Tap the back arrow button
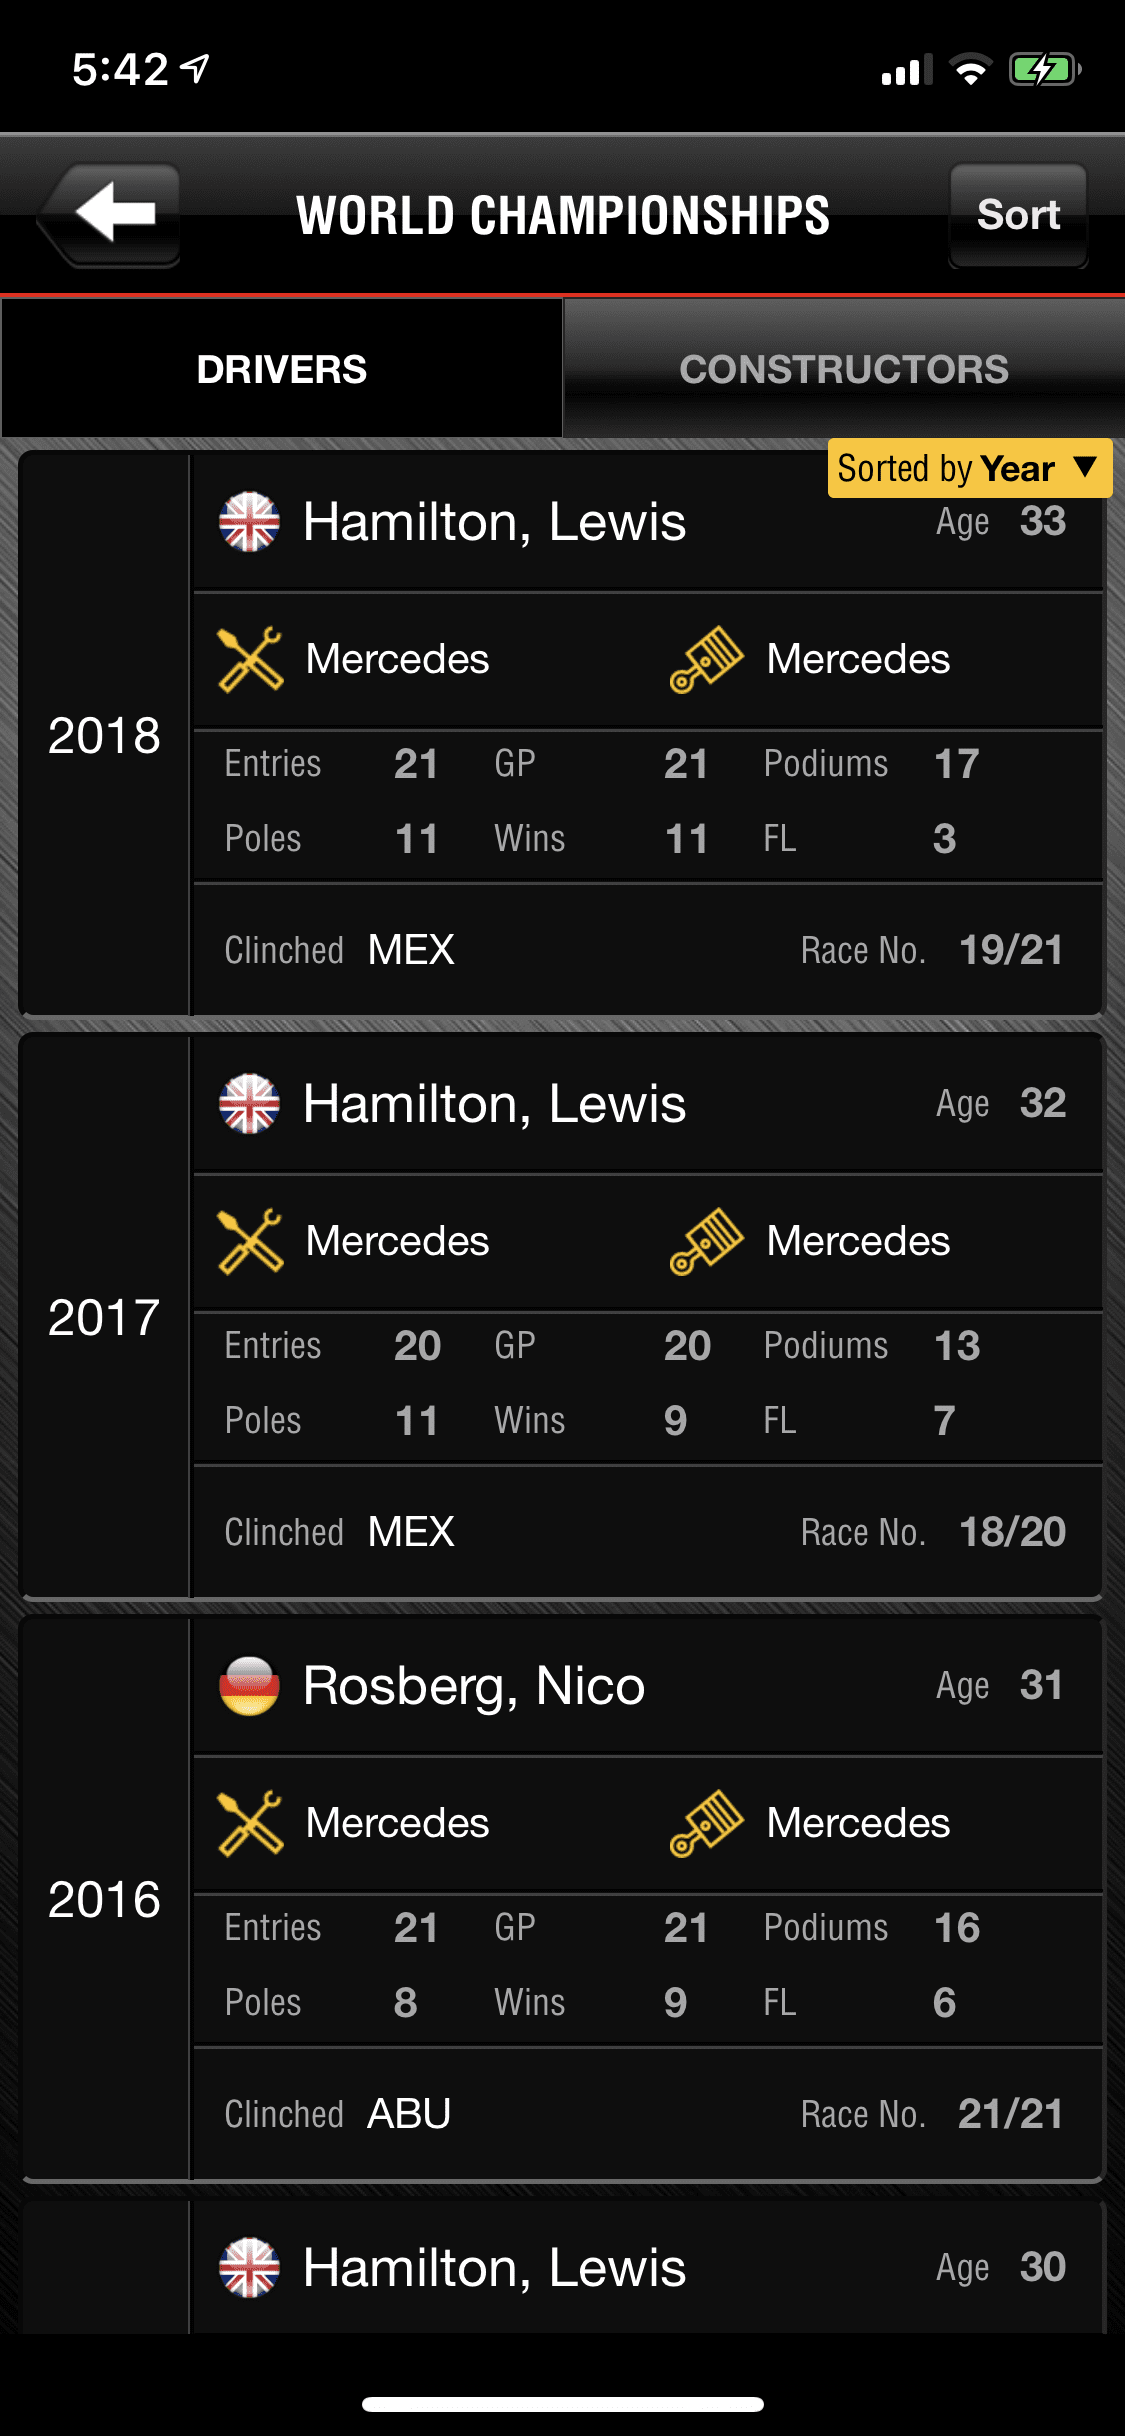The width and height of the screenshot is (1125, 2436). tap(110, 214)
